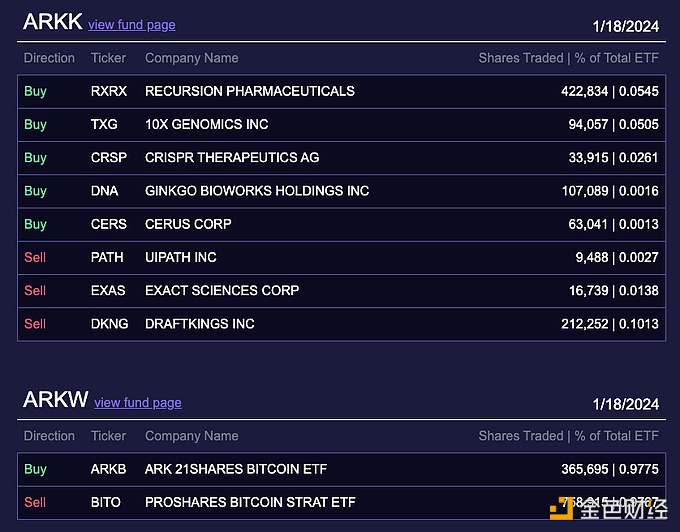Image resolution: width=680 pixels, height=532 pixels.
Task: Click Sell direction in the EXAS row
Action: [35, 290]
